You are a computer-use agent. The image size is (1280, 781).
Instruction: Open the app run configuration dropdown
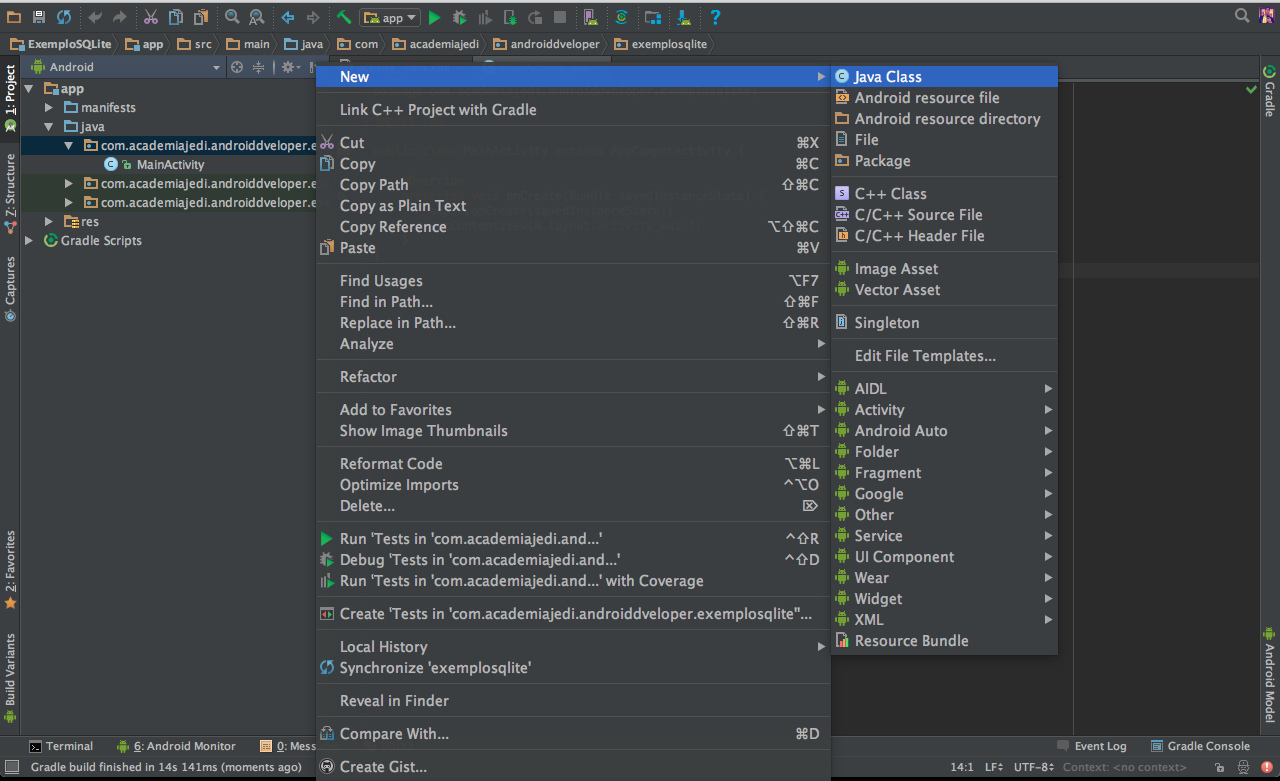point(390,17)
